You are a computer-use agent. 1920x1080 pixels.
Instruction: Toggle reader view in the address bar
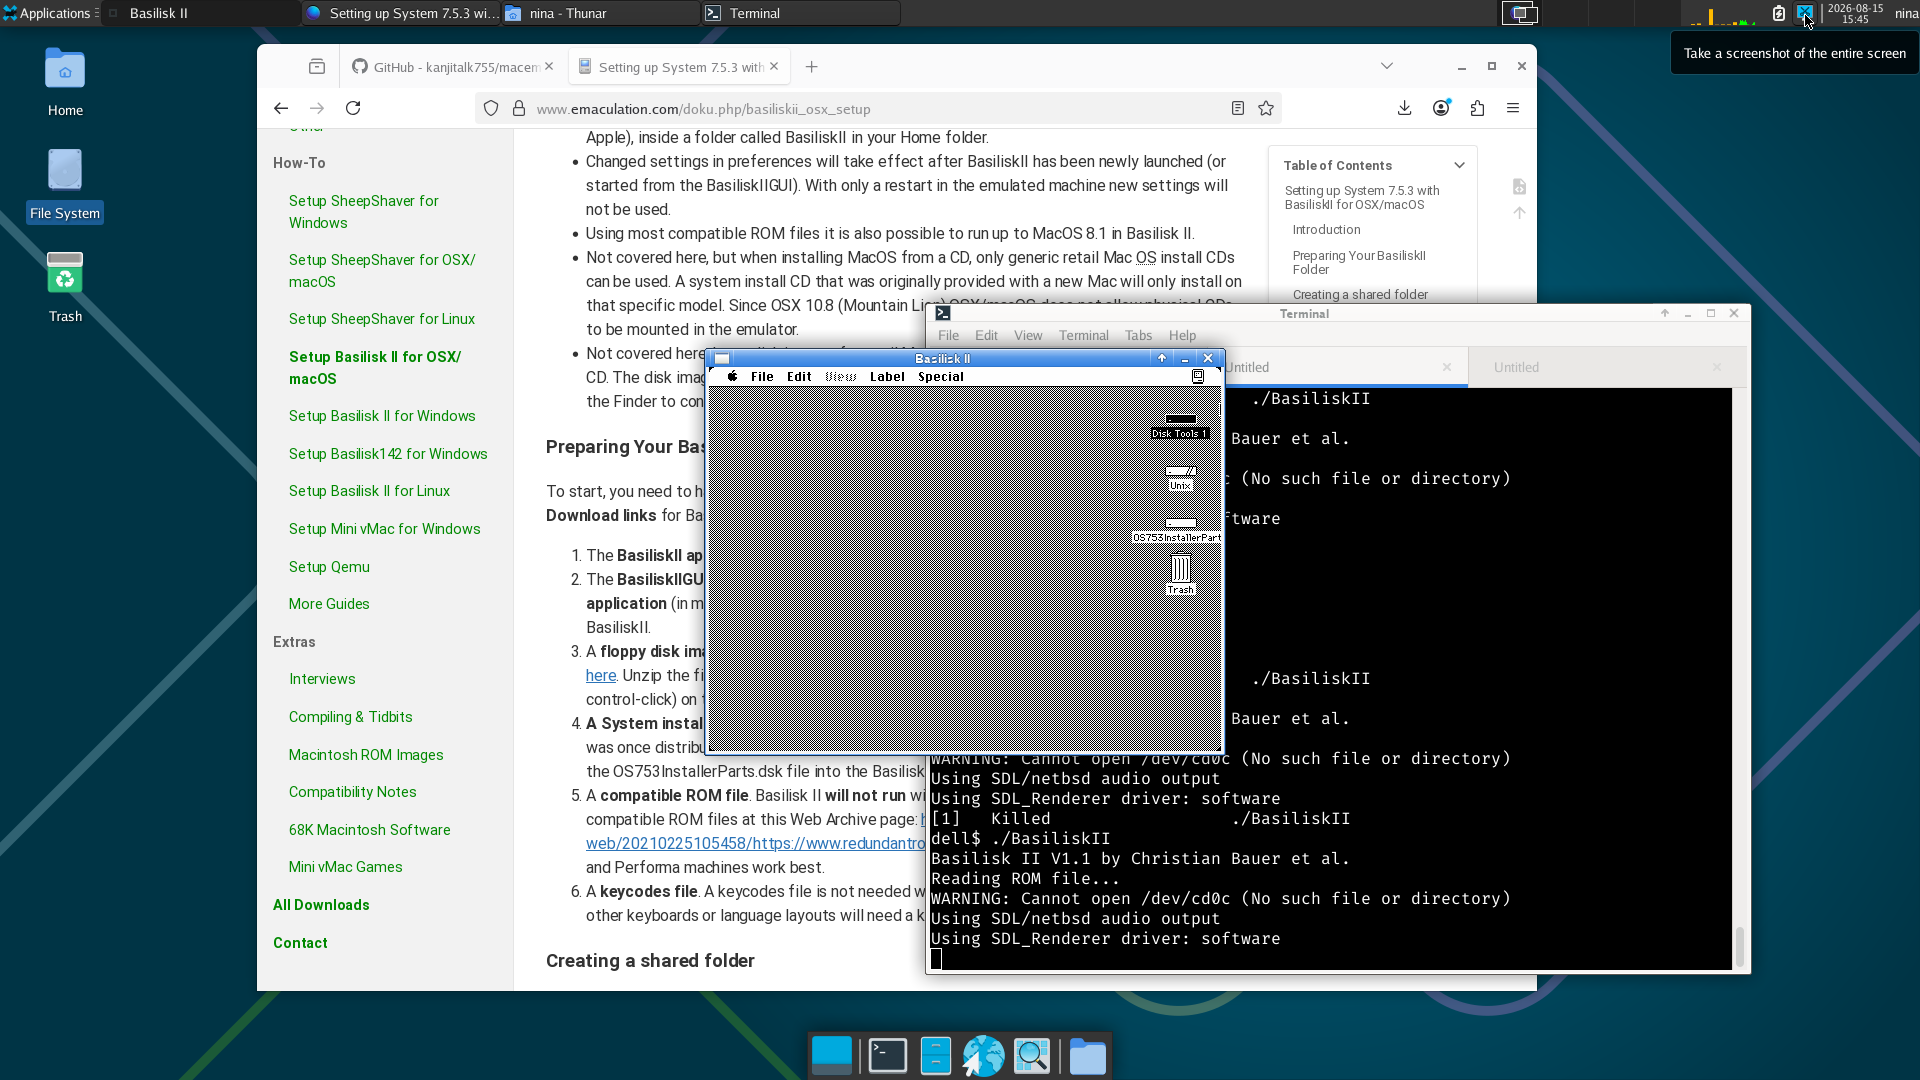pyautogui.click(x=1238, y=109)
